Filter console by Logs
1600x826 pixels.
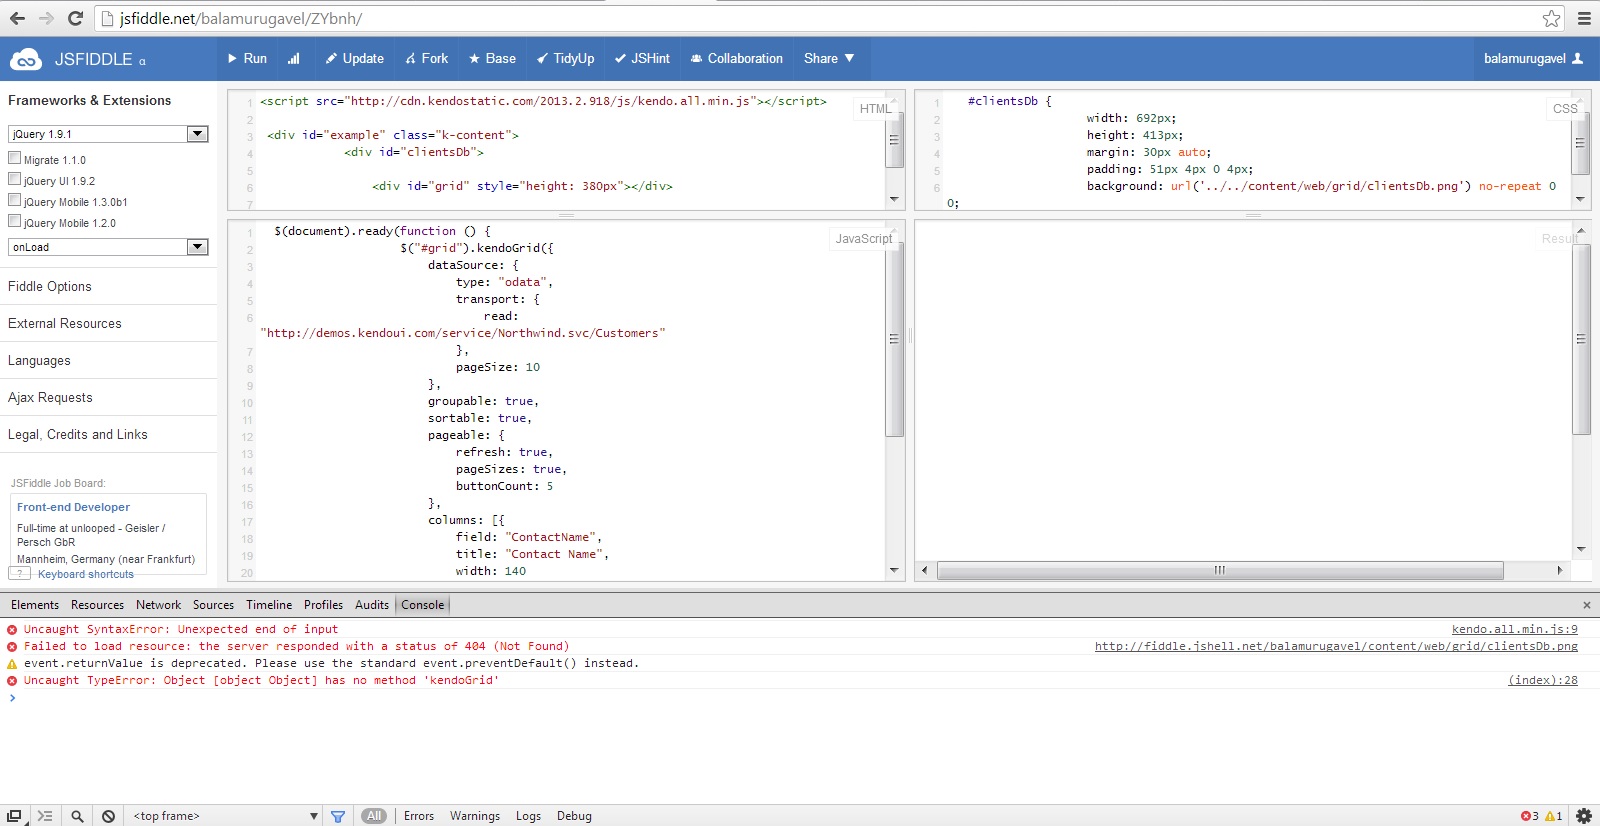[x=528, y=816]
